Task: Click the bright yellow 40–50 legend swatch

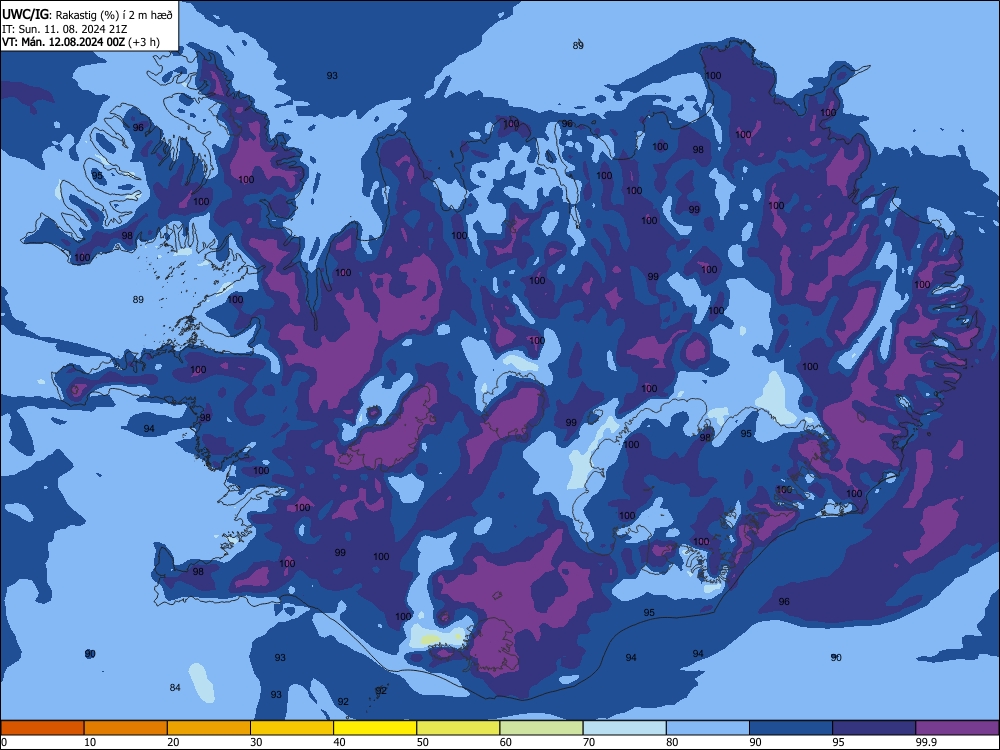Action: [375, 728]
